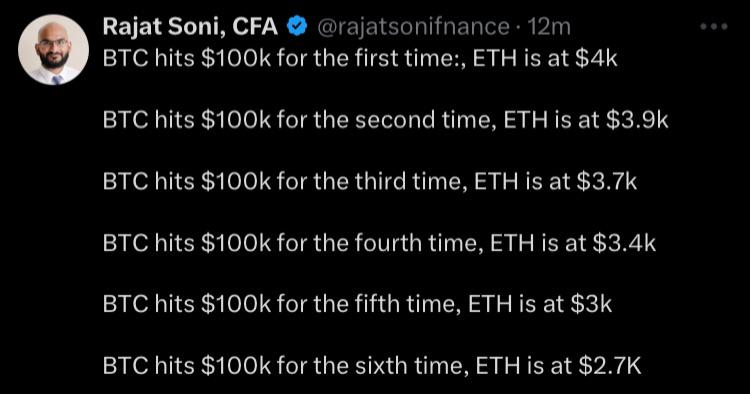Select the line about BTC third time
The width and height of the screenshot is (750, 394).
pos(370,181)
